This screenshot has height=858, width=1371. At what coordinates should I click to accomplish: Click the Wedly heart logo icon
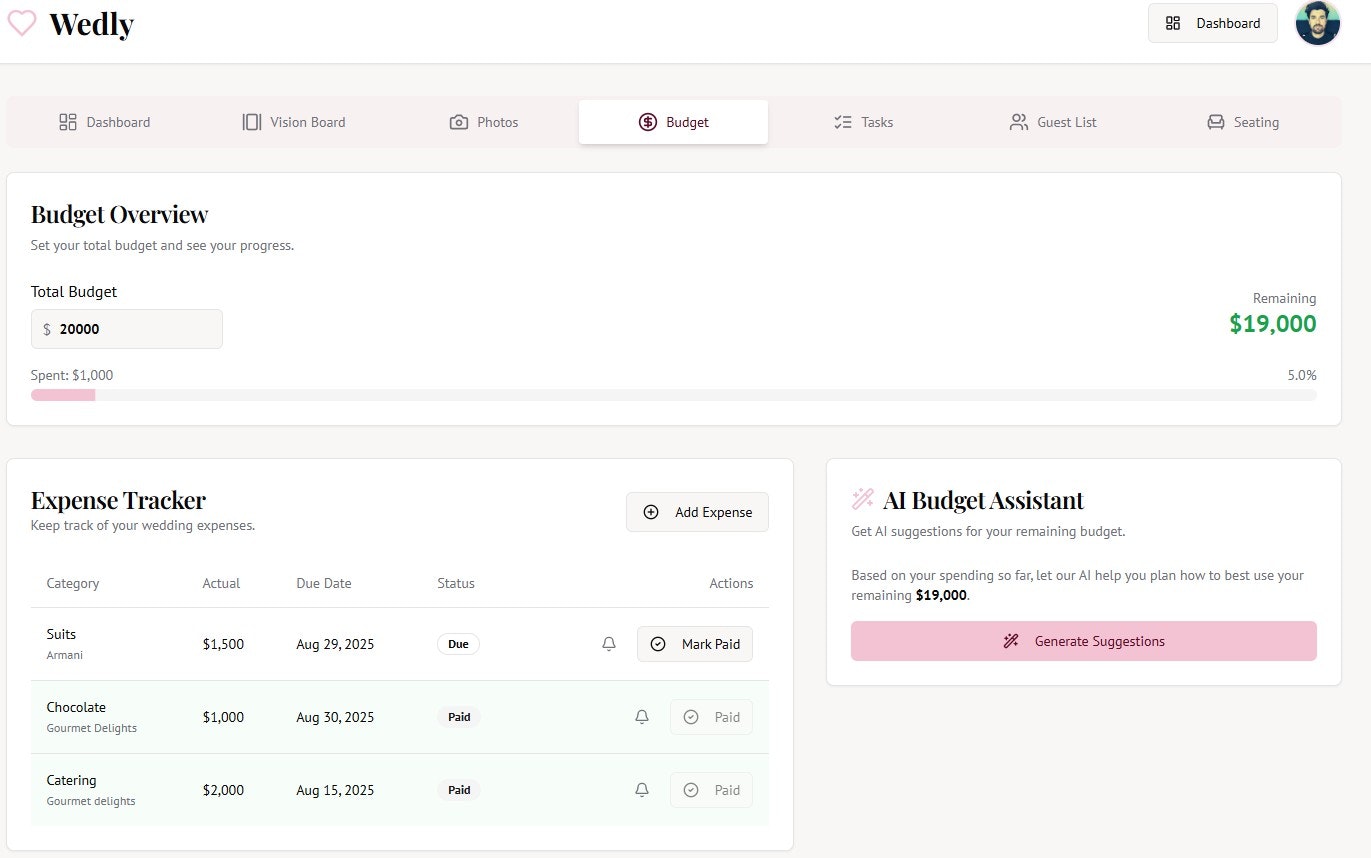pos(22,23)
